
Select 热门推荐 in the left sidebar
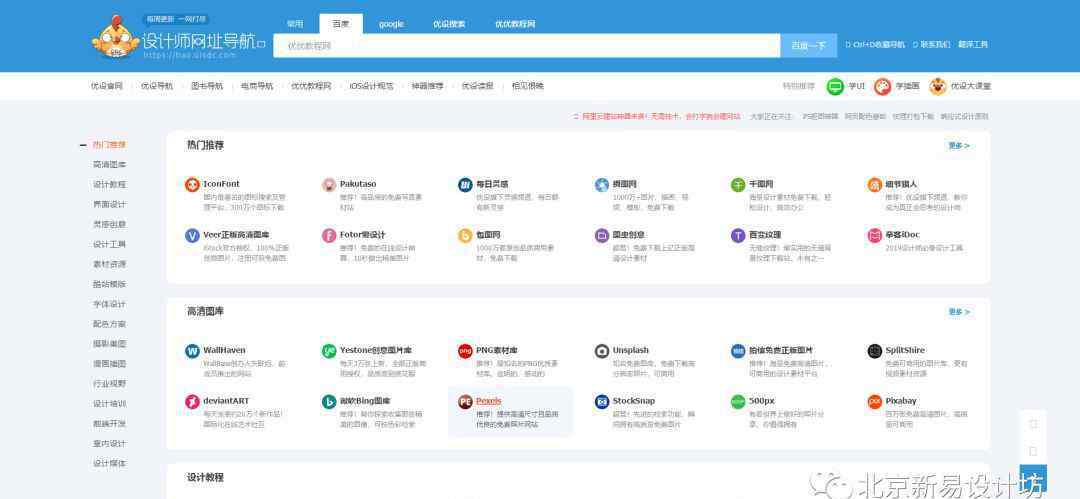coord(110,145)
